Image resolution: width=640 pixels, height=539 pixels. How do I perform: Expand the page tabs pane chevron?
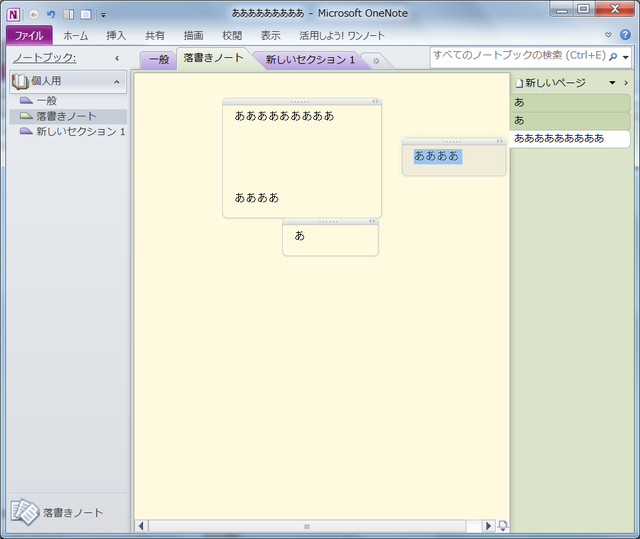point(626,83)
